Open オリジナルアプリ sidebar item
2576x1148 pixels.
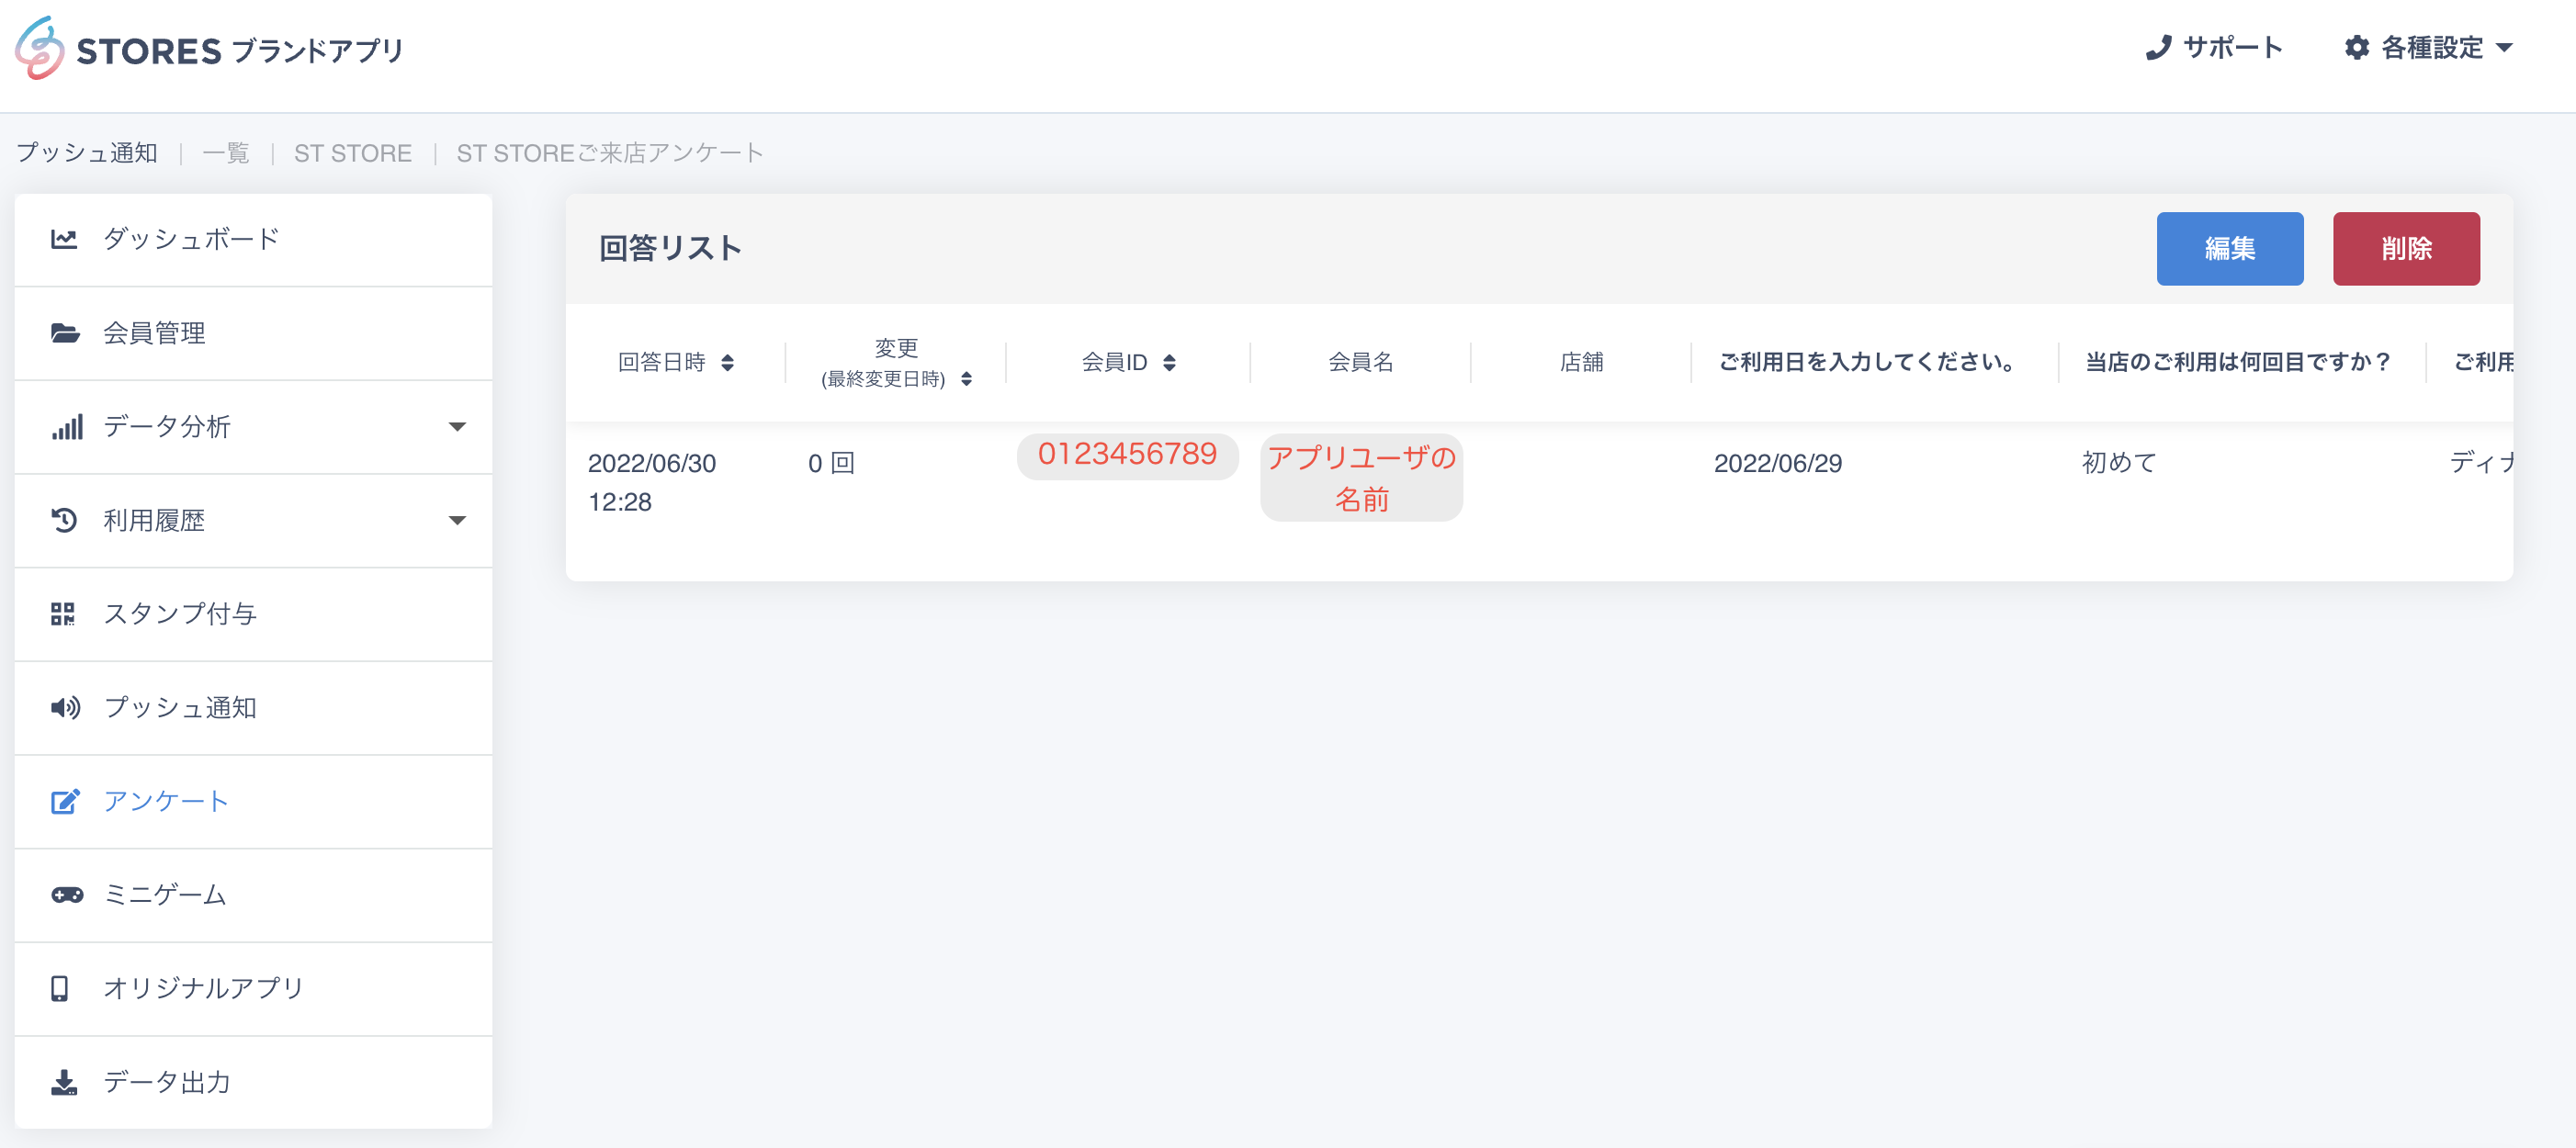tap(253, 988)
